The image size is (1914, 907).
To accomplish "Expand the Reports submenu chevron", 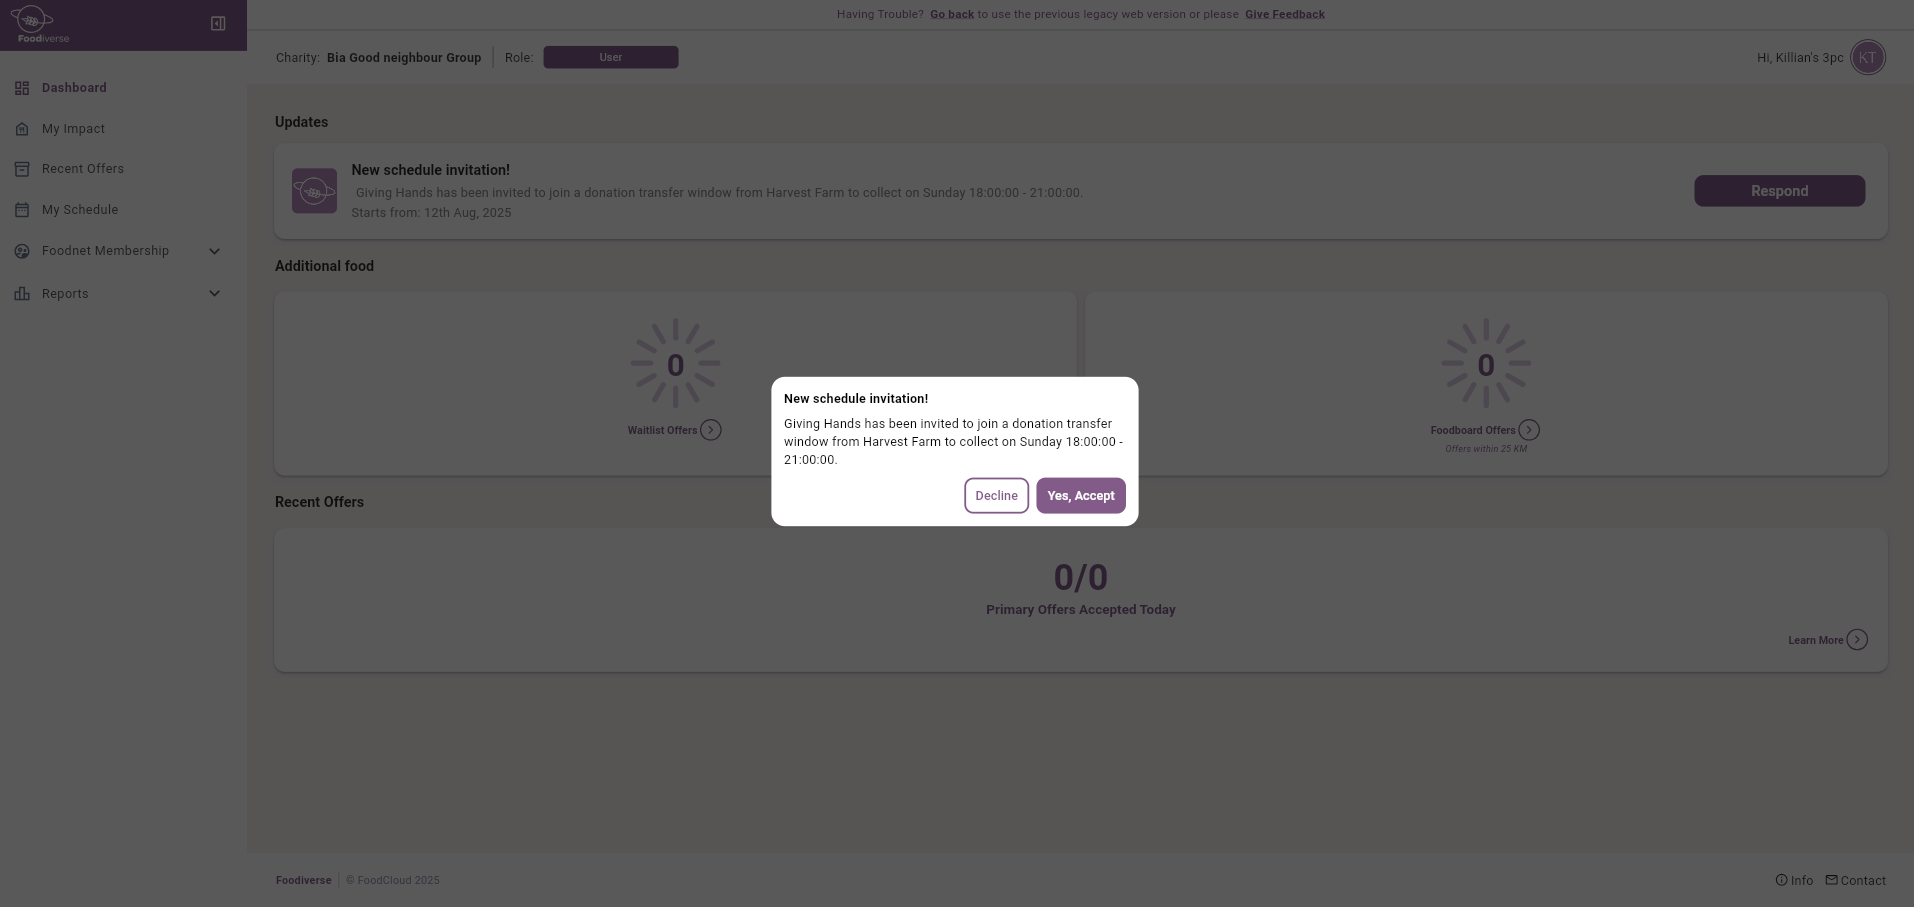I will coord(214,294).
